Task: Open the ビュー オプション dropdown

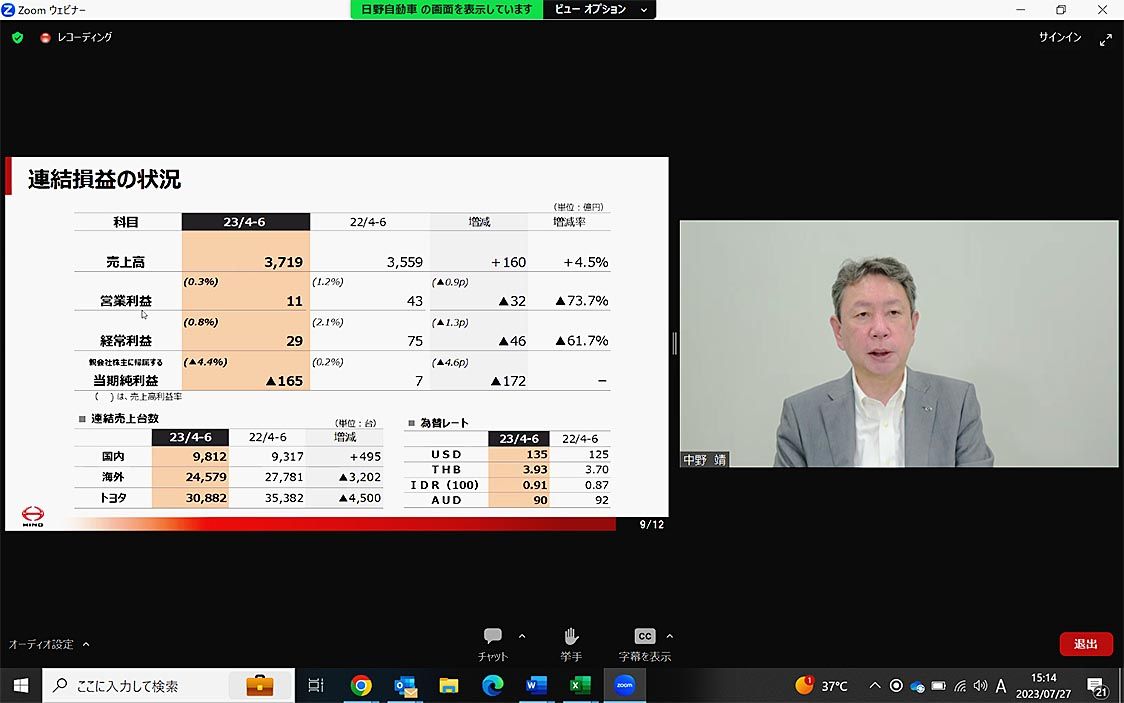Action: point(600,9)
